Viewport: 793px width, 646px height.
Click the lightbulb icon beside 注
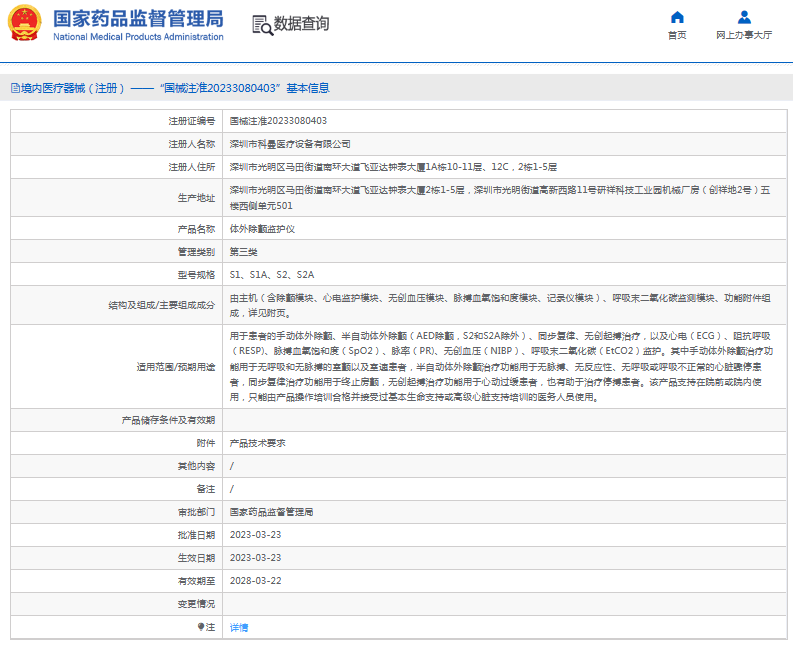point(201,627)
